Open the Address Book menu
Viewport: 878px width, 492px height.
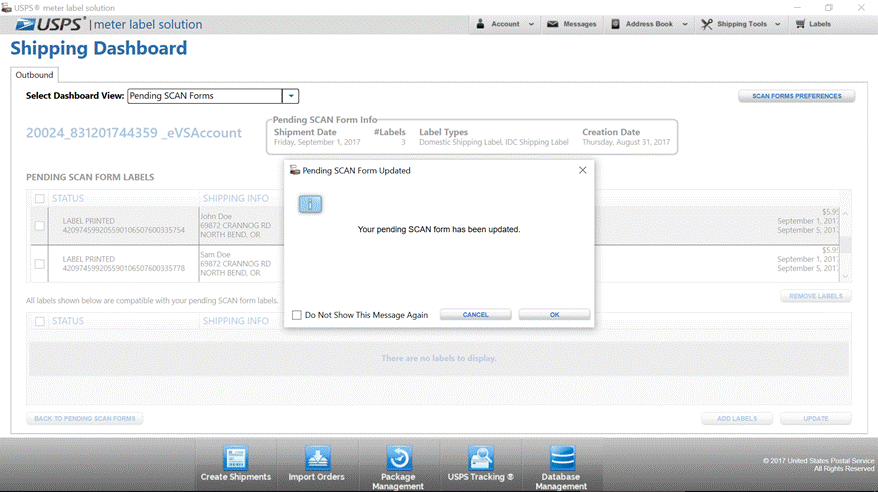649,24
